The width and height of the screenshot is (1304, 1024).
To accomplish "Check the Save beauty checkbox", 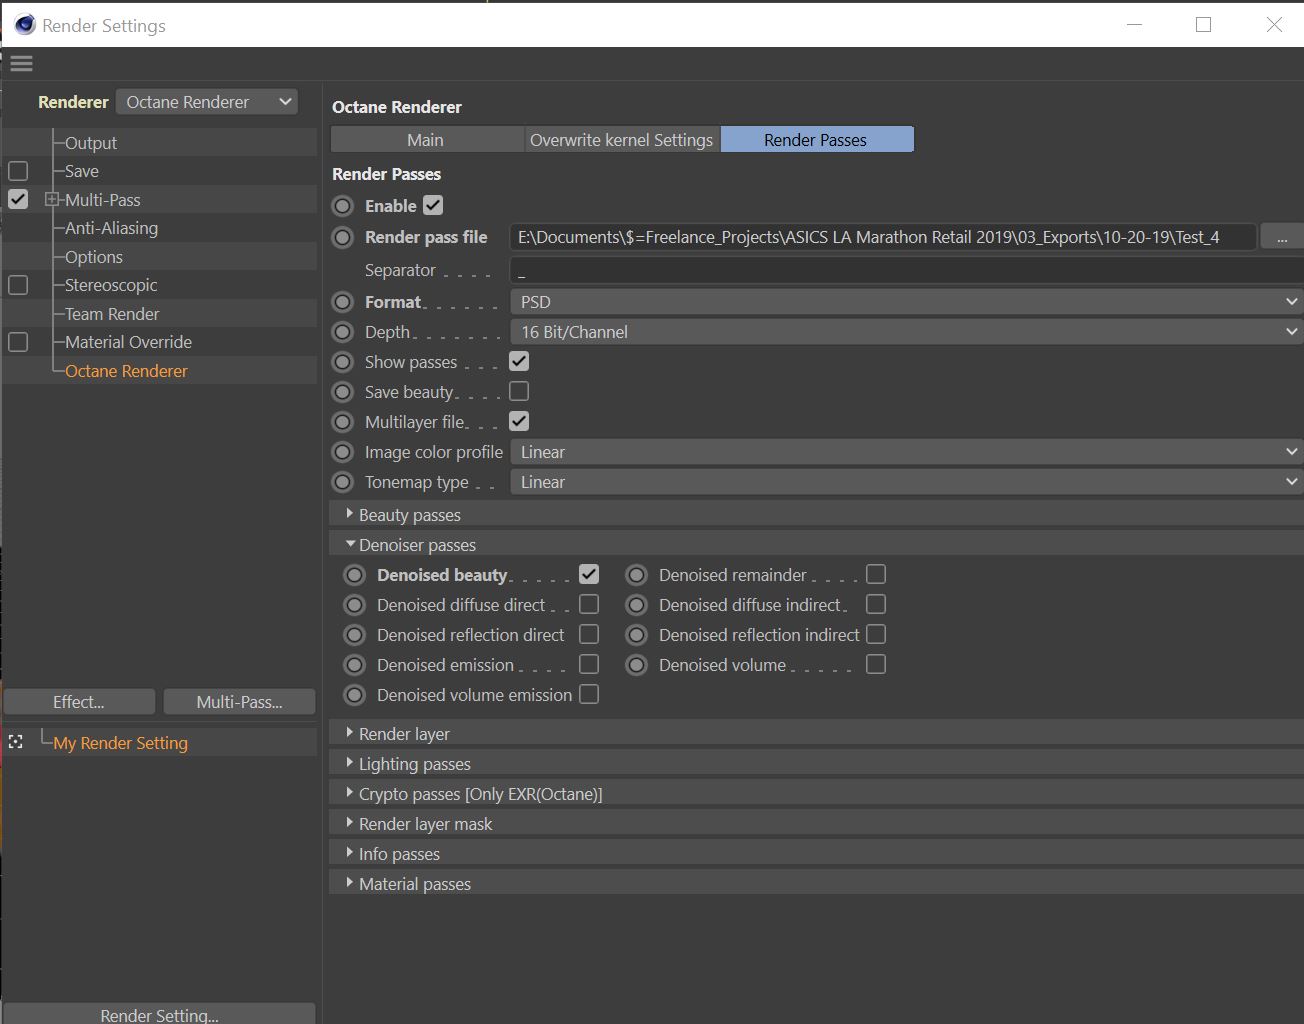I will point(519,391).
